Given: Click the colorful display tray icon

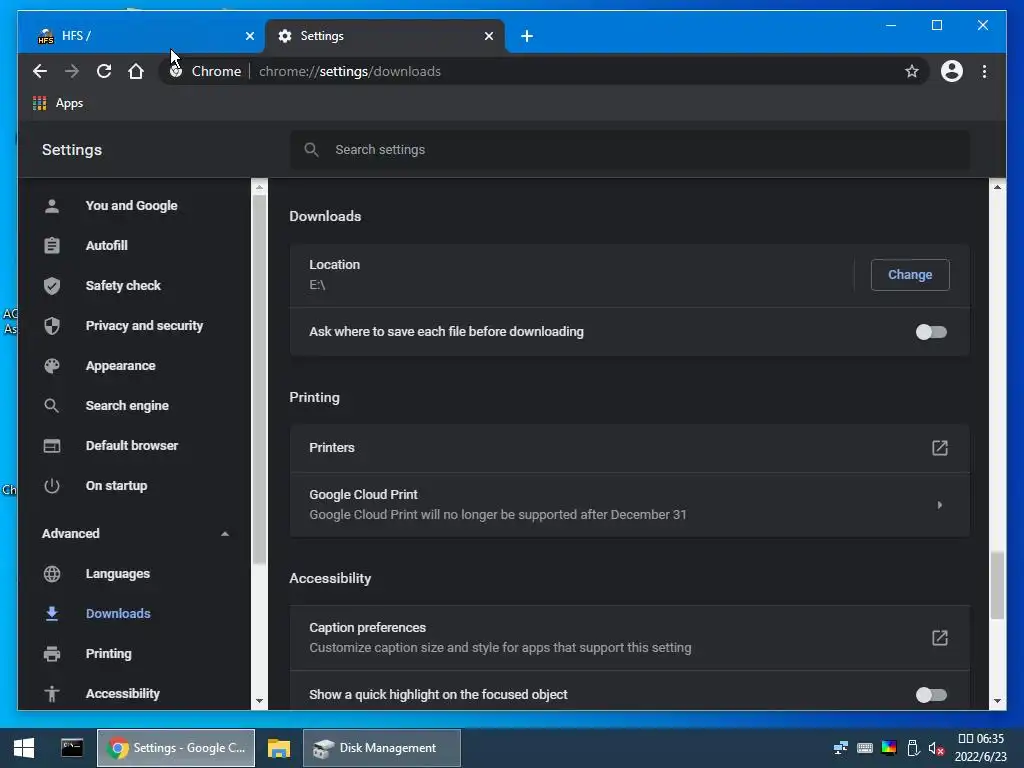Looking at the screenshot, I should (889, 748).
